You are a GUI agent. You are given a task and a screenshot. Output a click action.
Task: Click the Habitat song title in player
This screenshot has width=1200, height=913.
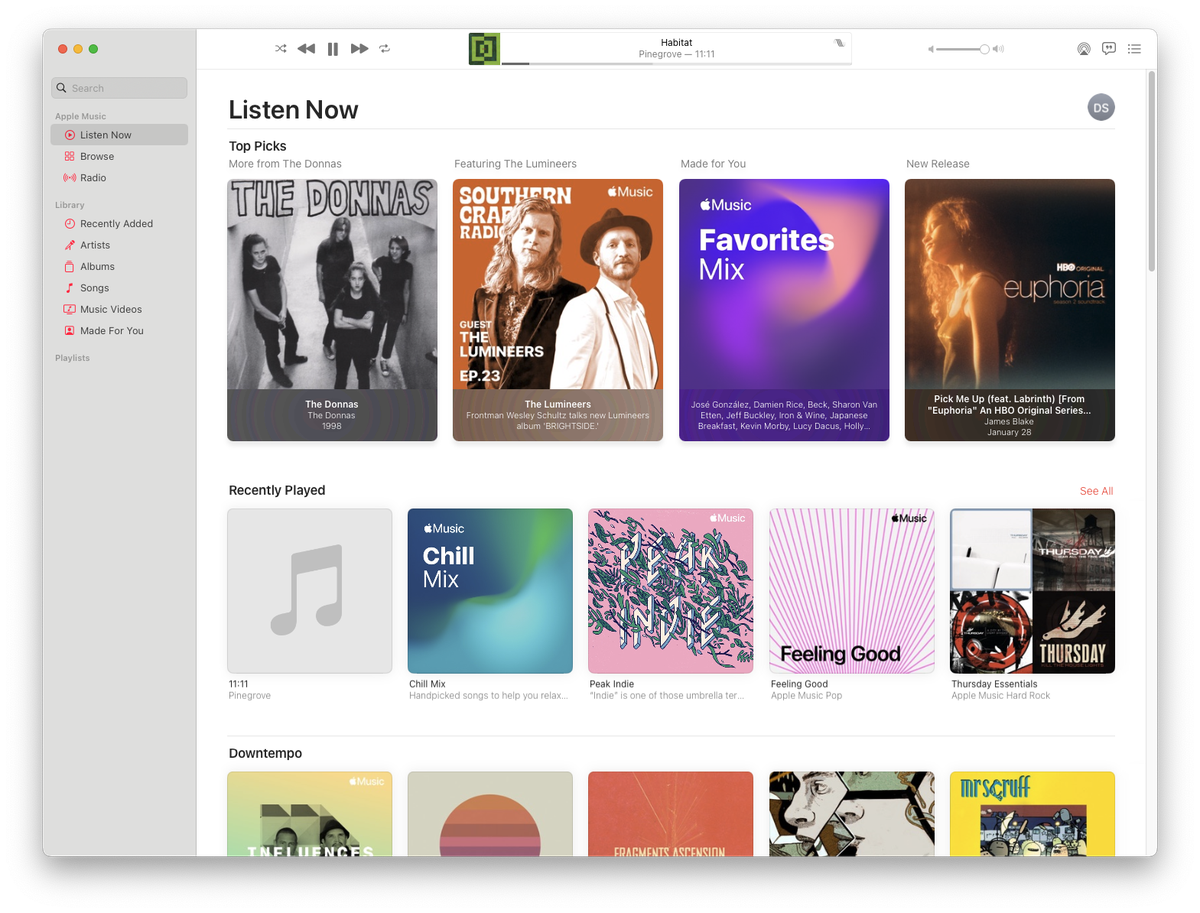point(676,43)
